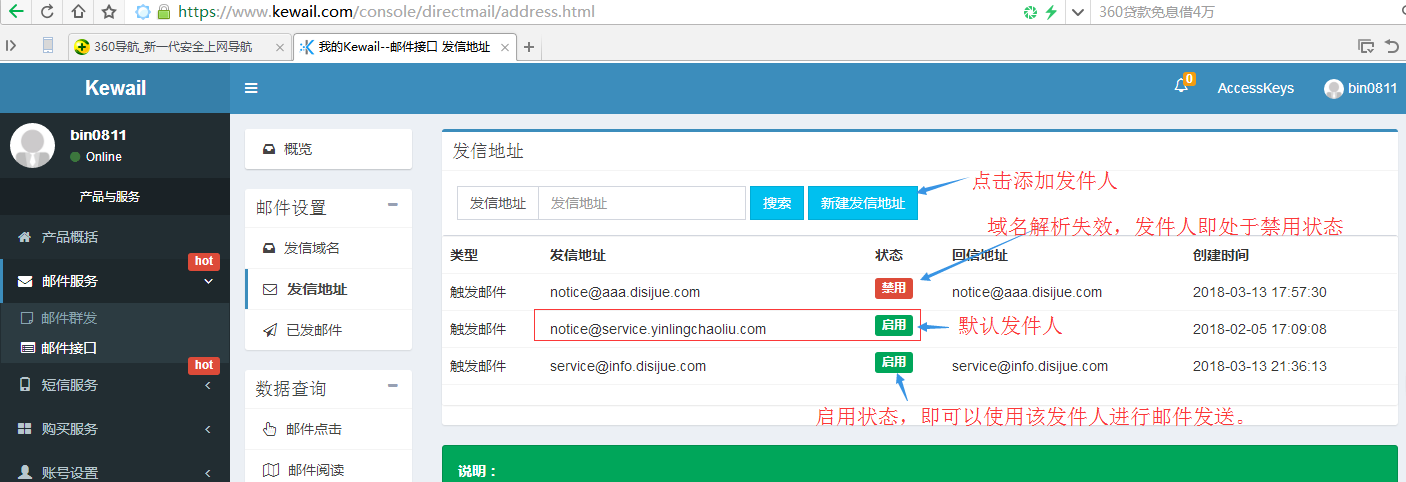
Task: Open 已发邮件 list
Action: click(328, 330)
